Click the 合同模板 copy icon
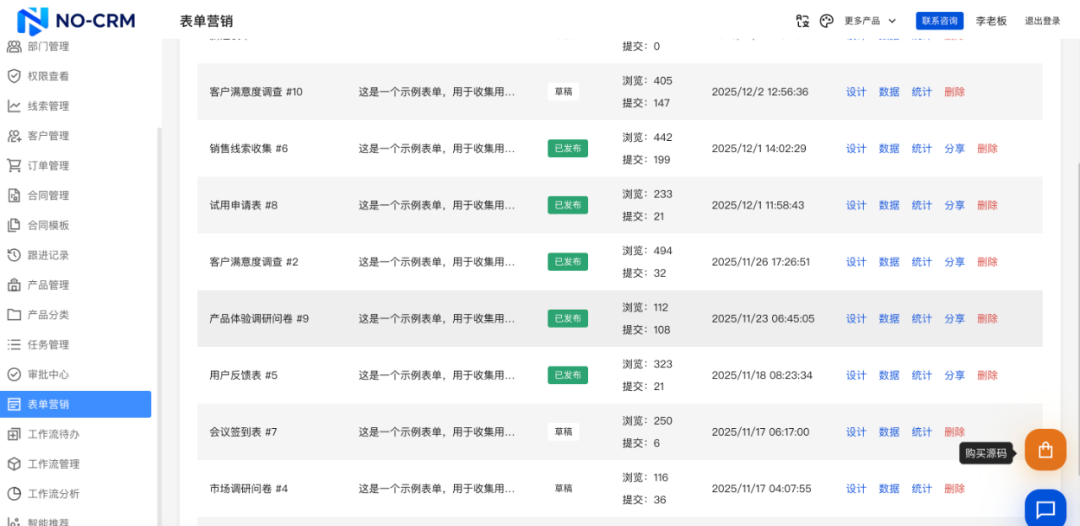Screen dimensions: 1080x526 (x=14, y=225)
